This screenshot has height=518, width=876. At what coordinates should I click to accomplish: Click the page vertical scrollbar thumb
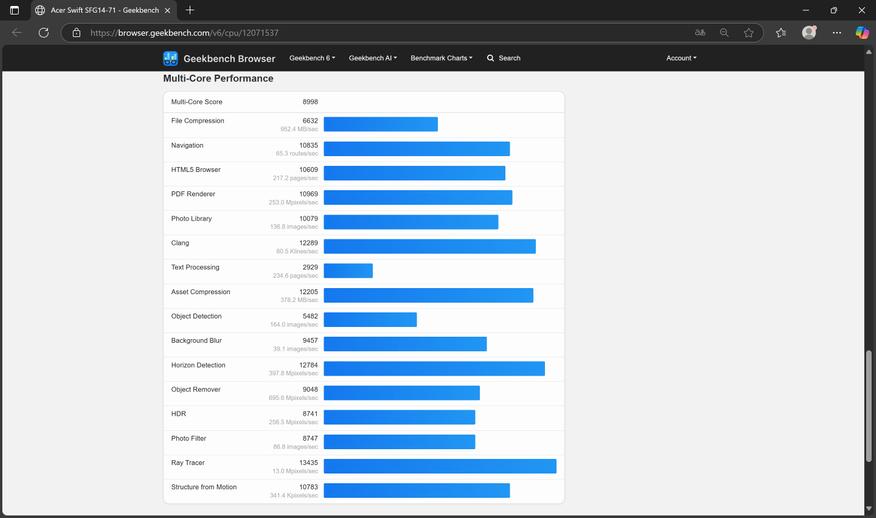point(868,406)
